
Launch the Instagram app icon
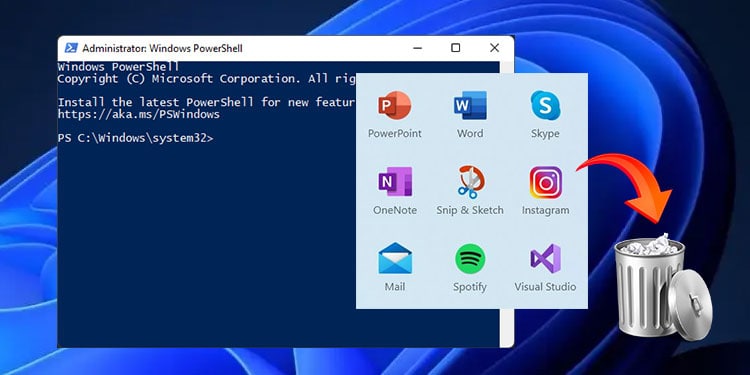tap(545, 182)
